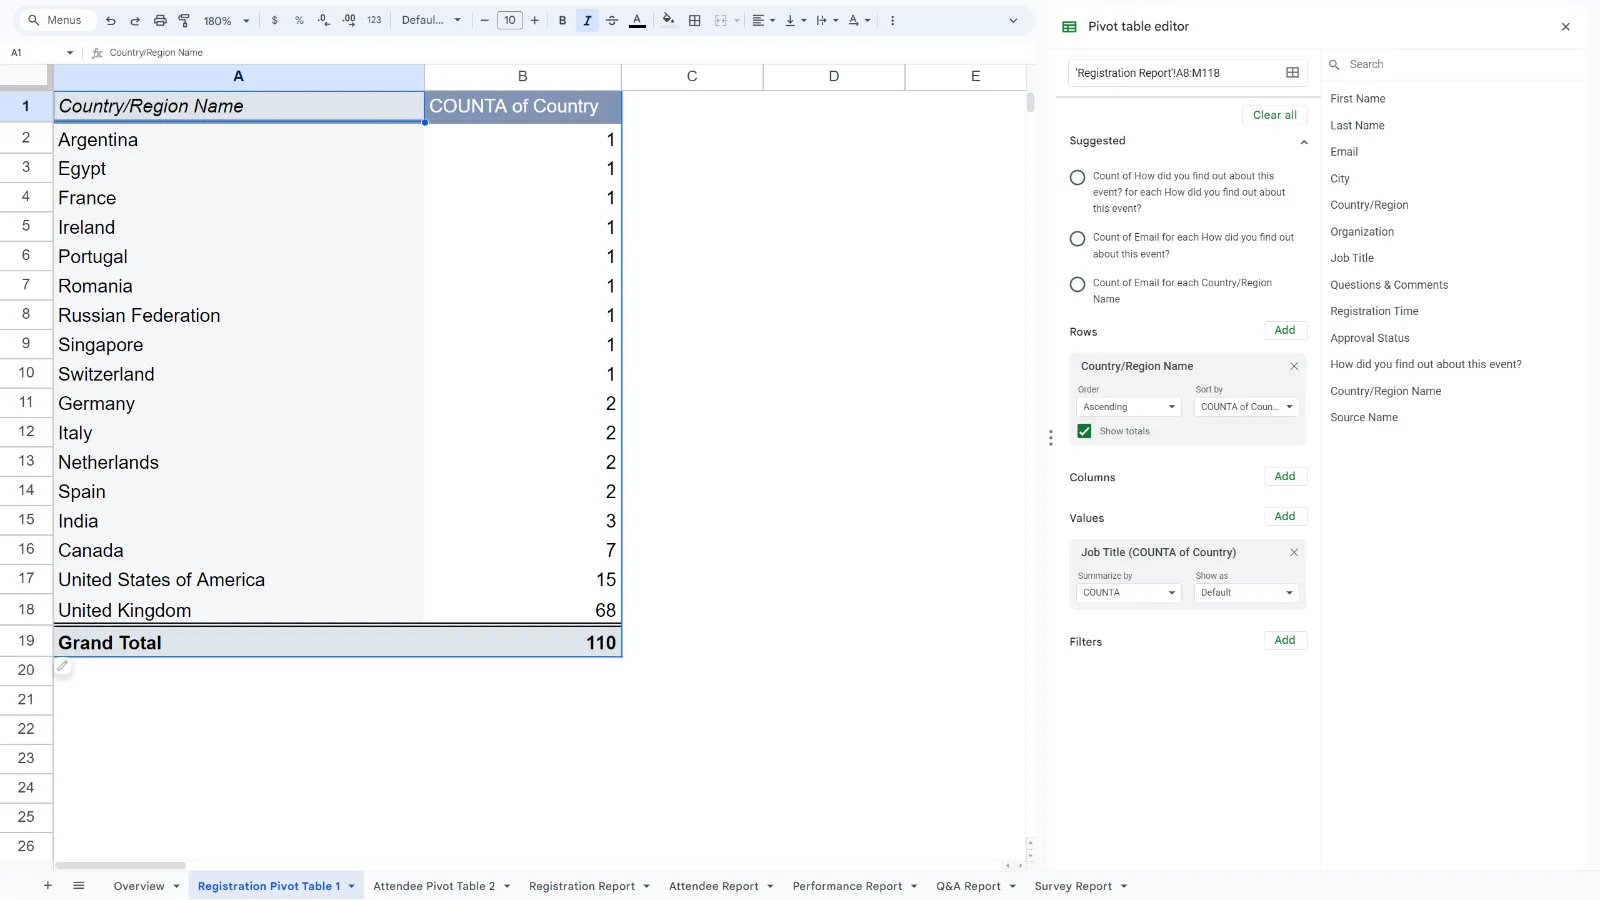Open the fill color picker

668,20
